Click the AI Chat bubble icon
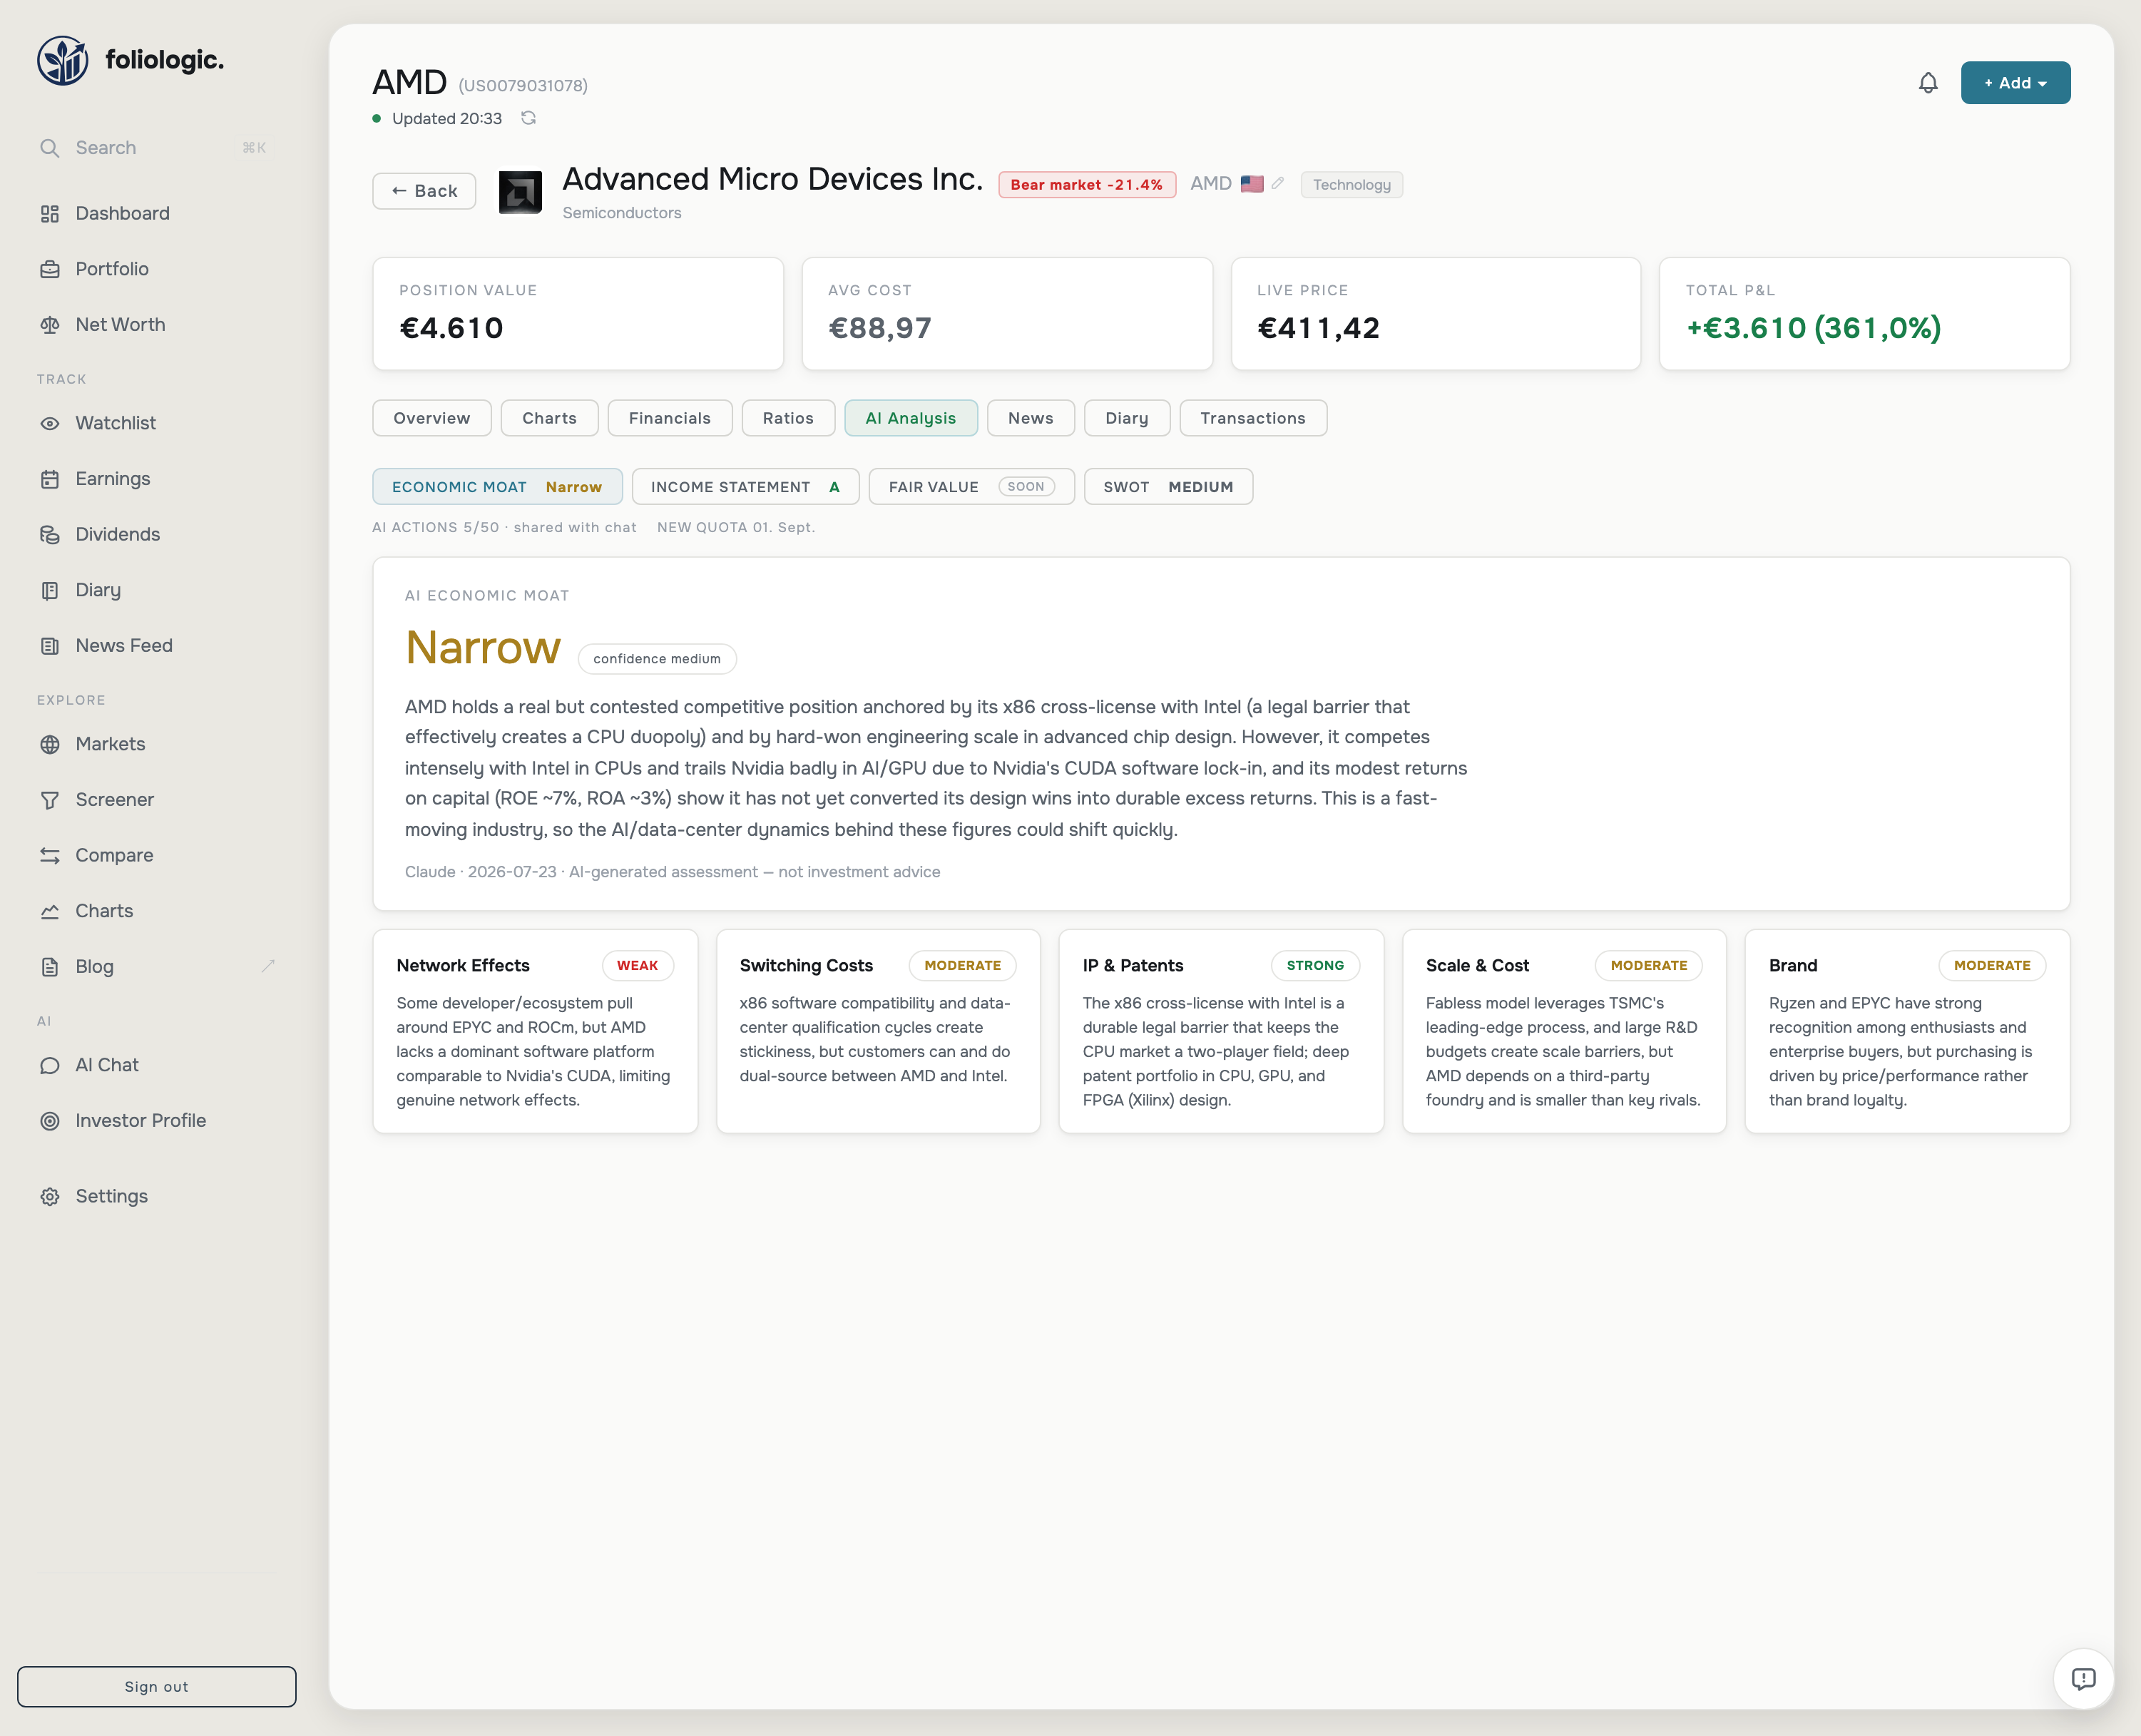Screen dimensions: 2141x1736 (49, 1065)
